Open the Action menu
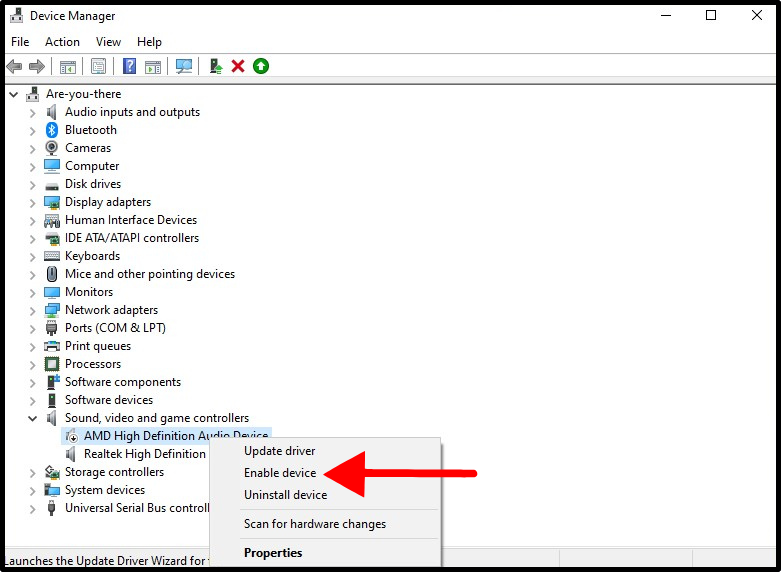Image resolution: width=781 pixels, height=572 pixels. (x=62, y=42)
